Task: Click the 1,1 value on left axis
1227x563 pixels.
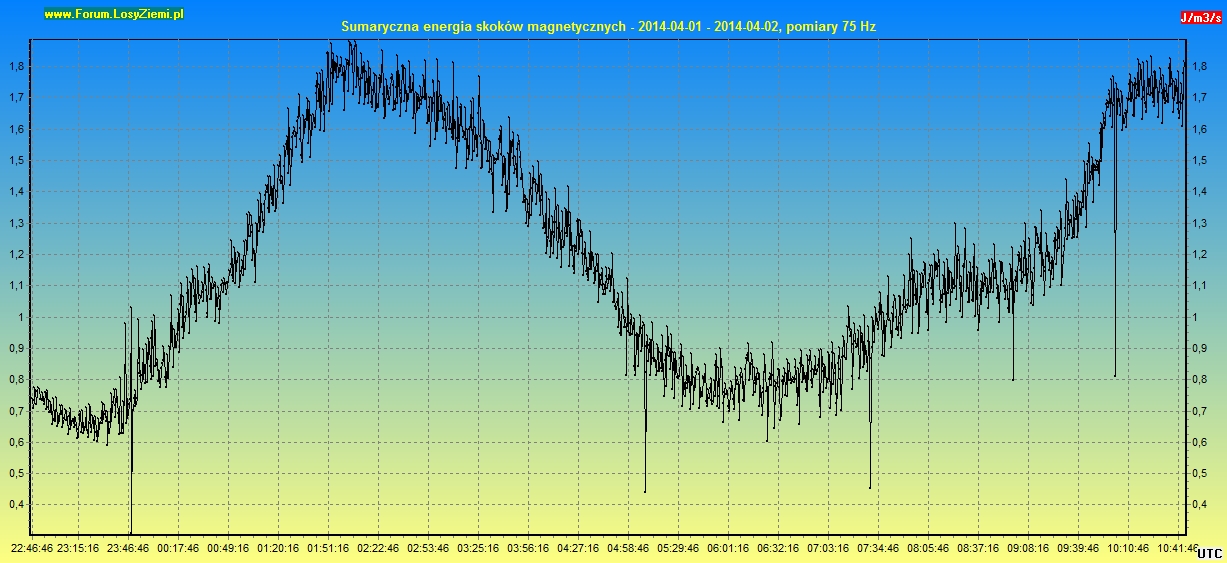Action: (17, 285)
